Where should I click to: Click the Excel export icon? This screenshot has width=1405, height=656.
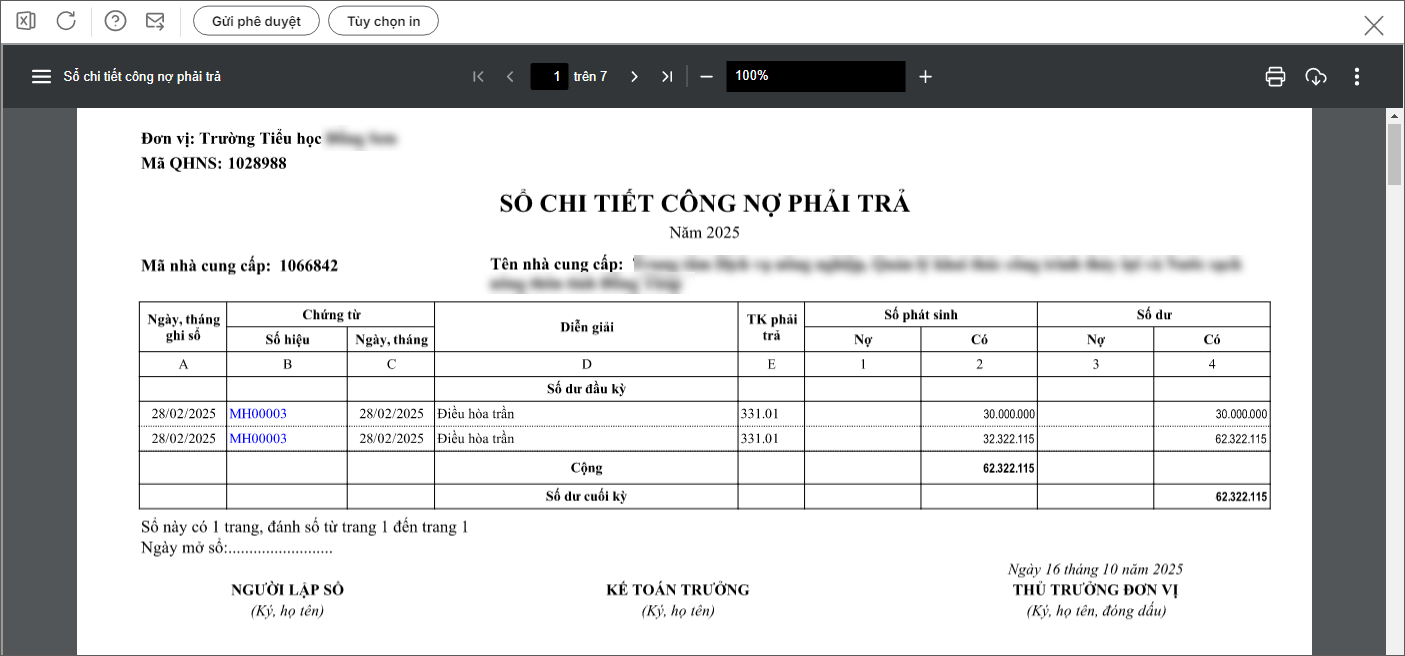point(26,21)
